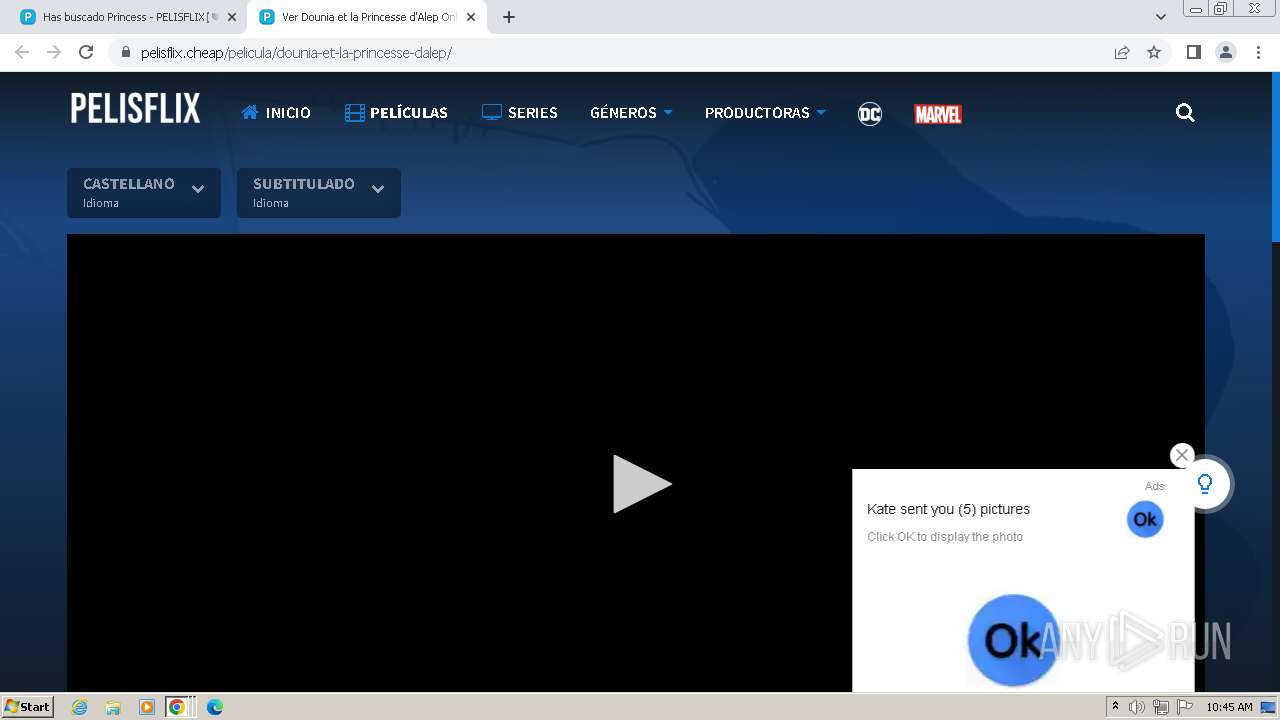Open the Chrome three-dot menu

point(1259,52)
